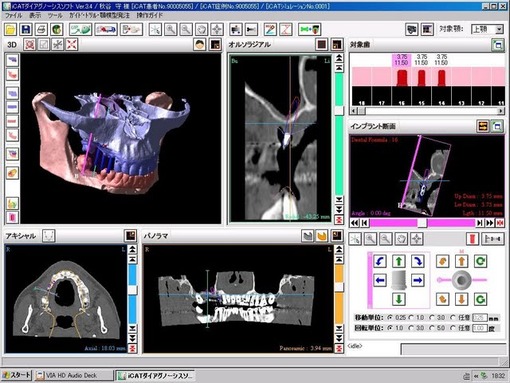This screenshot has height=383, width=510.
Task: Click the custom movement unit mm input field
Action: (479, 318)
